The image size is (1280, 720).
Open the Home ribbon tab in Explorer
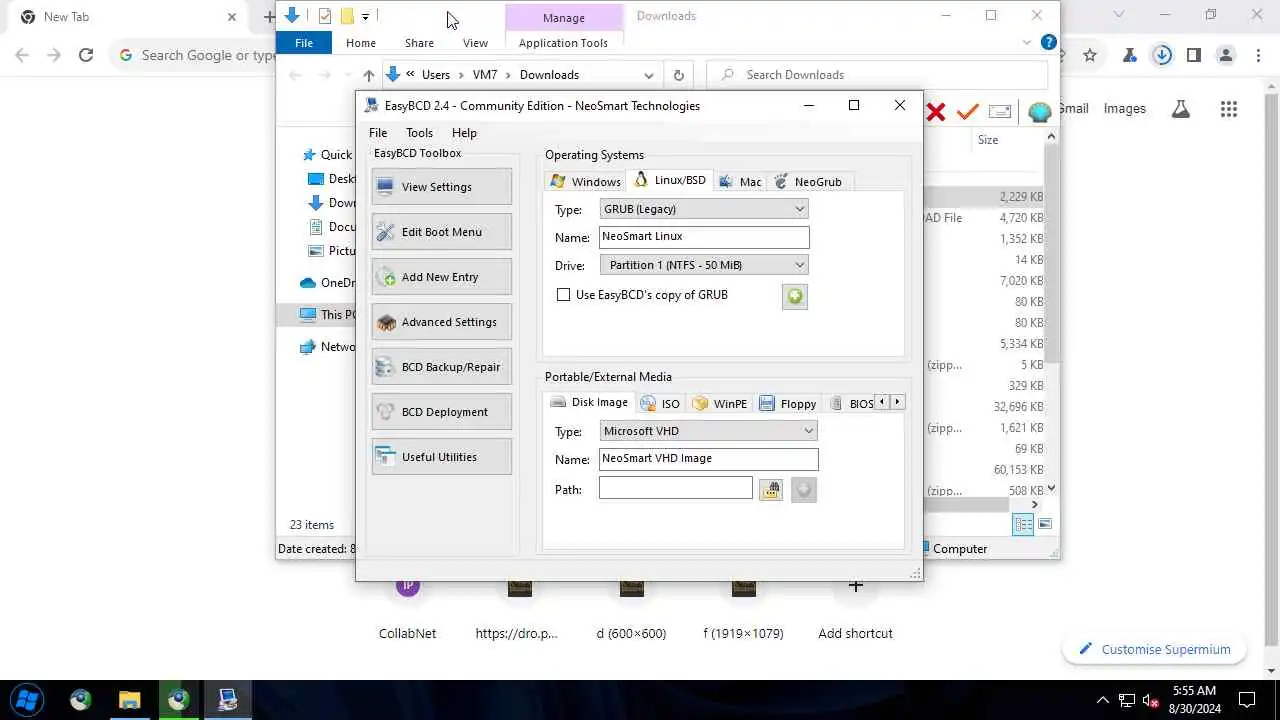[361, 43]
